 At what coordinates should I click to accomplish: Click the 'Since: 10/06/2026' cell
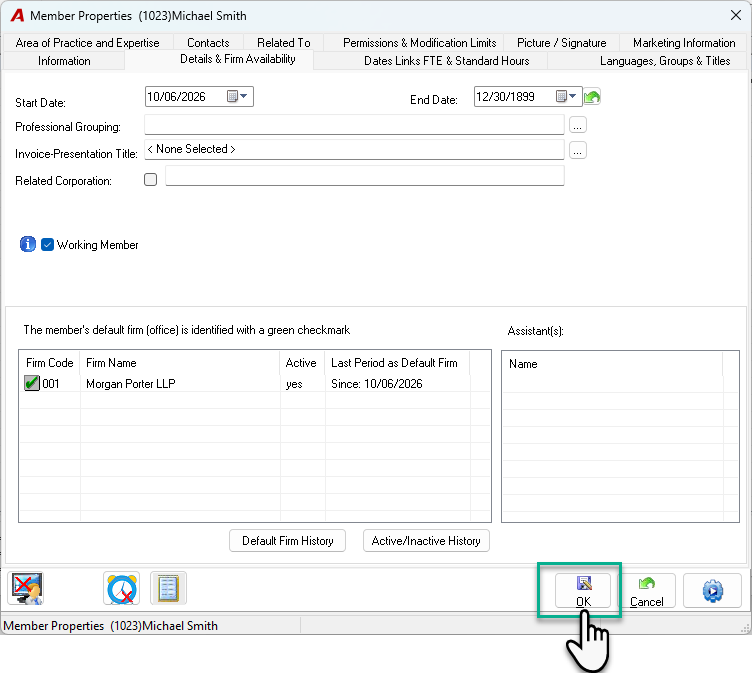click(x=398, y=384)
